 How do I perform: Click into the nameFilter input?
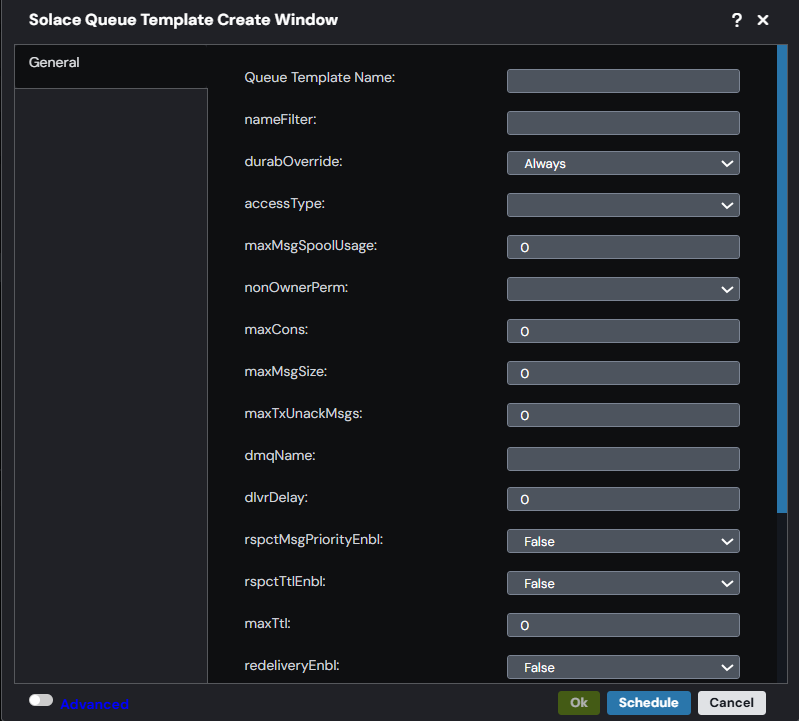click(x=623, y=123)
